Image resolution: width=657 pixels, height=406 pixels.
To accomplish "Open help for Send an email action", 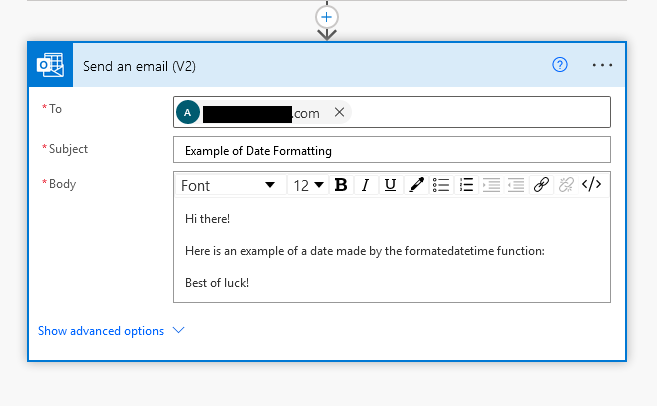I will (560, 65).
